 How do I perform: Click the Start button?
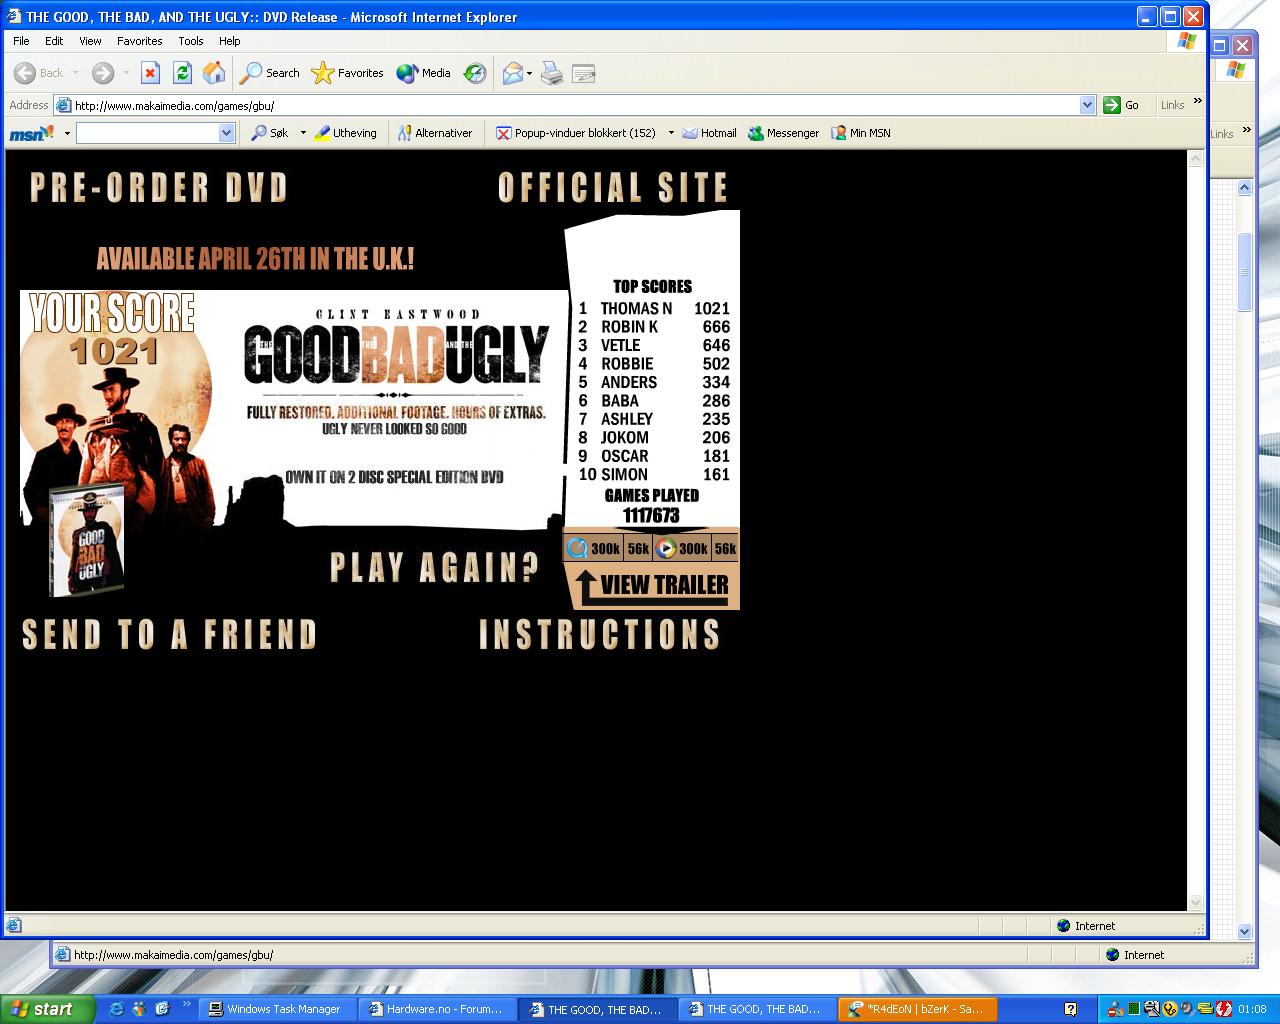click(x=47, y=1009)
